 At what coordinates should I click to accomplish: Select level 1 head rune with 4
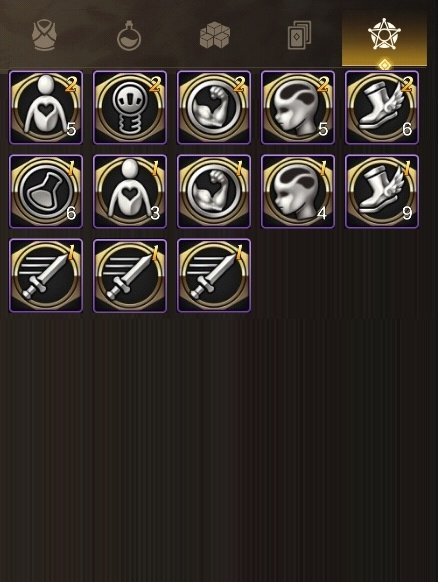pyautogui.click(x=298, y=192)
